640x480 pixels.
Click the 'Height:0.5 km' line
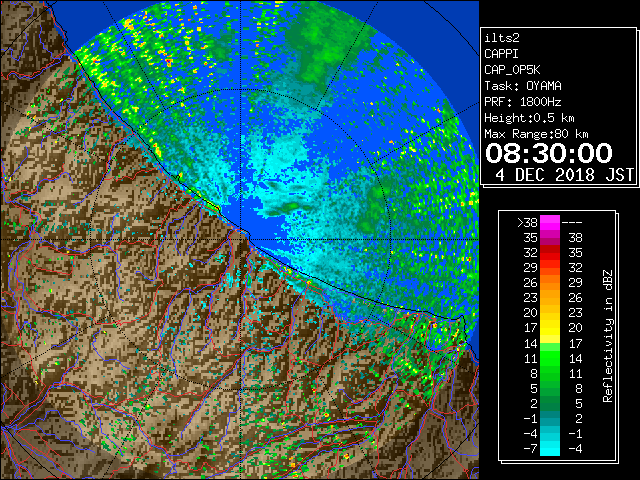[x=529, y=118]
